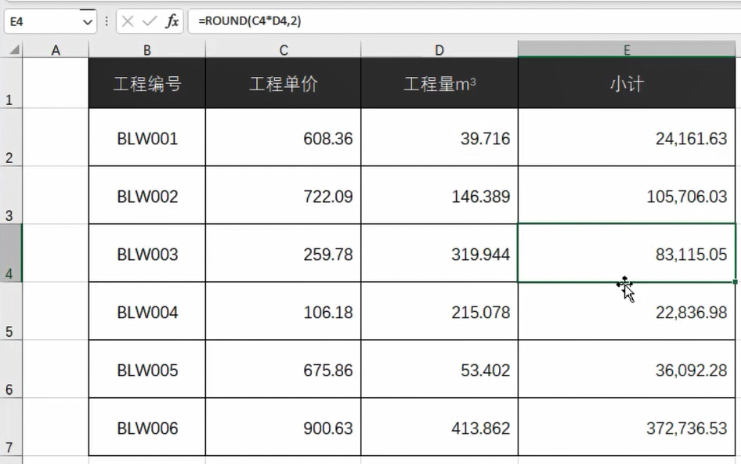Select cell containing BLW004
This screenshot has height=464, width=741.
147,311
